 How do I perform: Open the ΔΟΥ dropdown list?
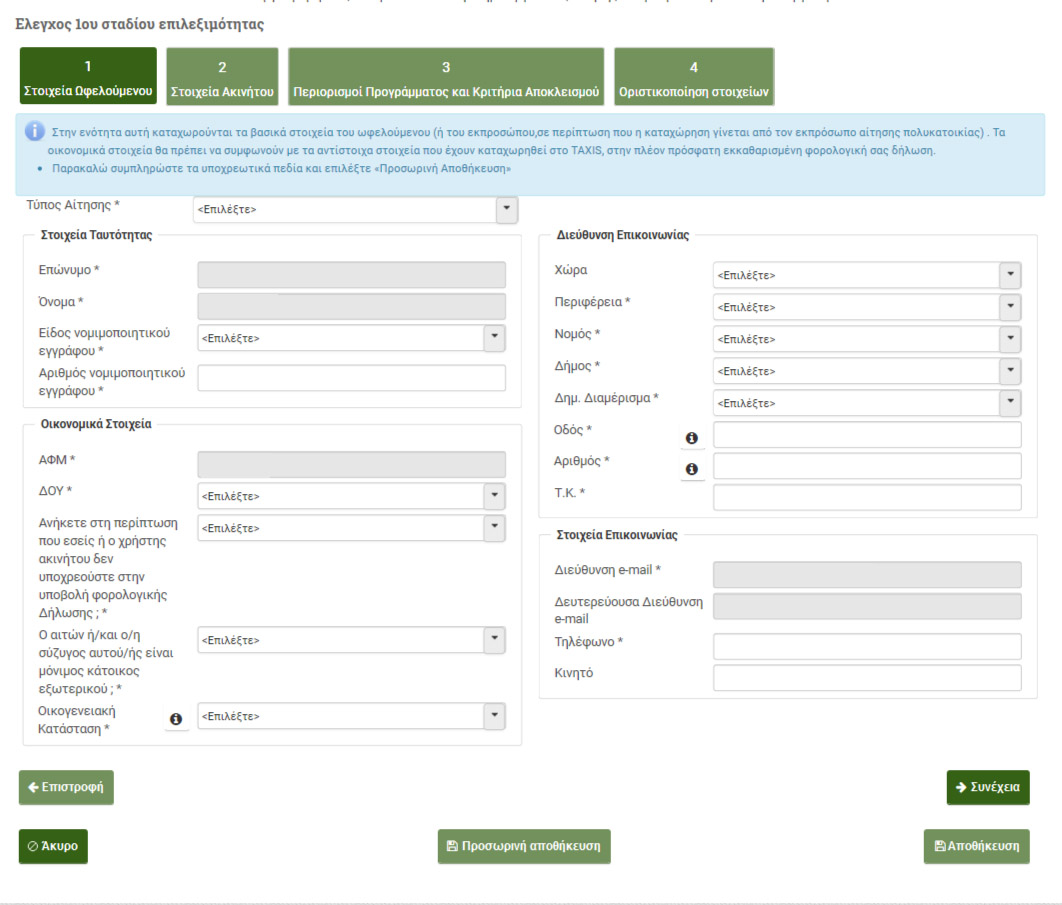[351, 496]
